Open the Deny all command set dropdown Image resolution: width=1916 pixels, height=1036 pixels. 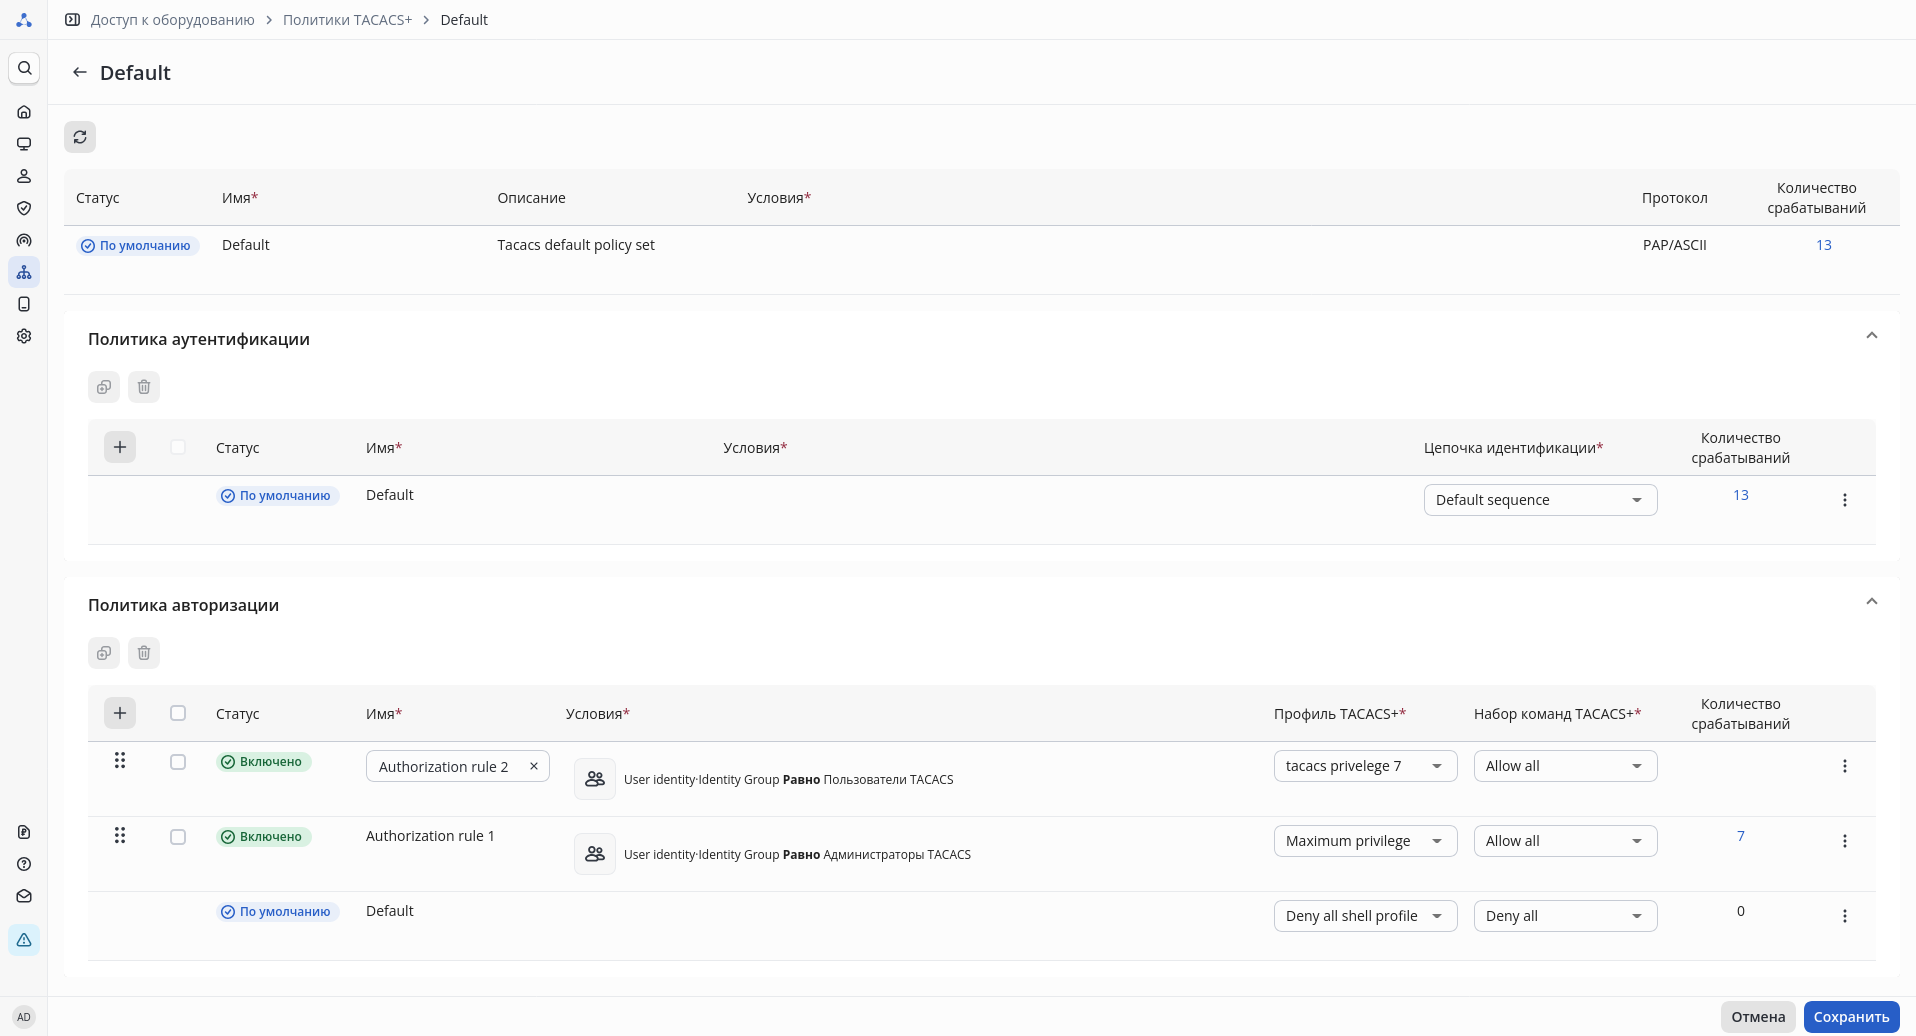(x=1565, y=916)
